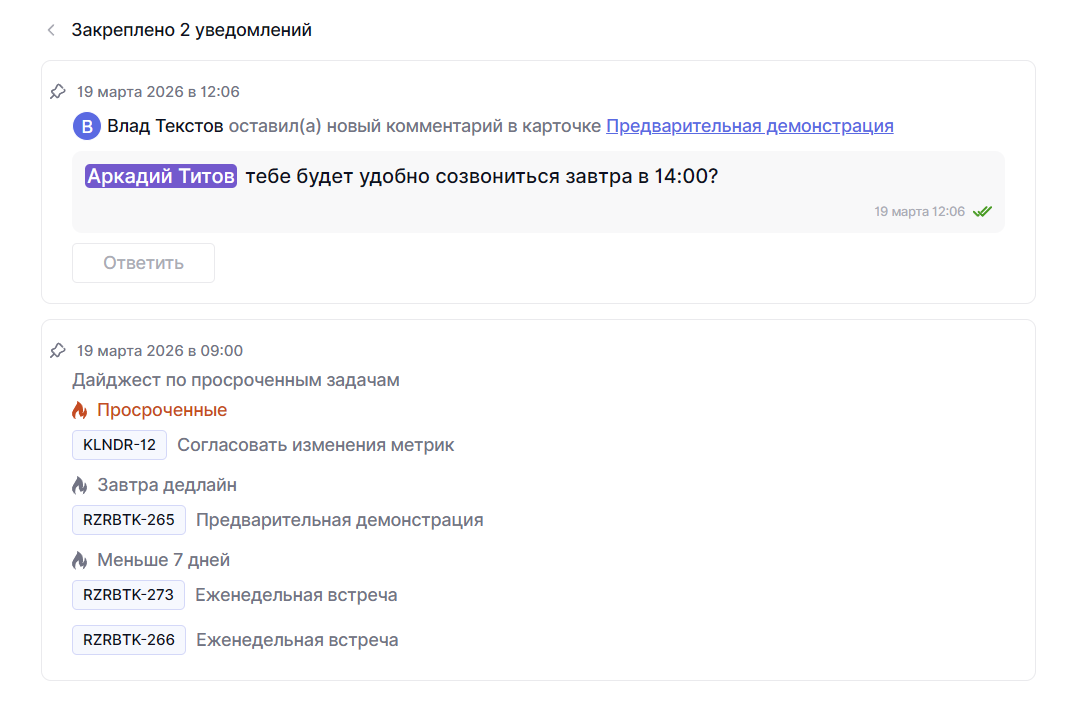
Task: Click the back chevron beside pinned notifications
Action: tap(51, 31)
